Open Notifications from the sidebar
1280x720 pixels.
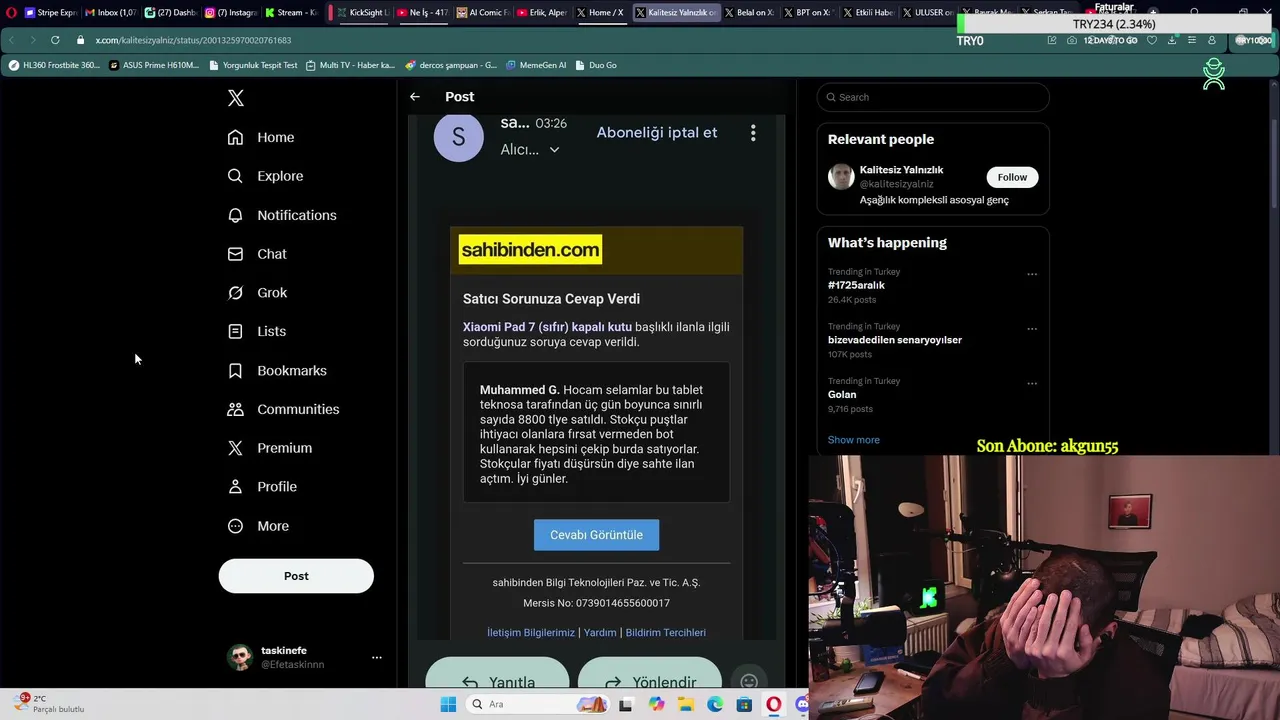click(x=282, y=215)
